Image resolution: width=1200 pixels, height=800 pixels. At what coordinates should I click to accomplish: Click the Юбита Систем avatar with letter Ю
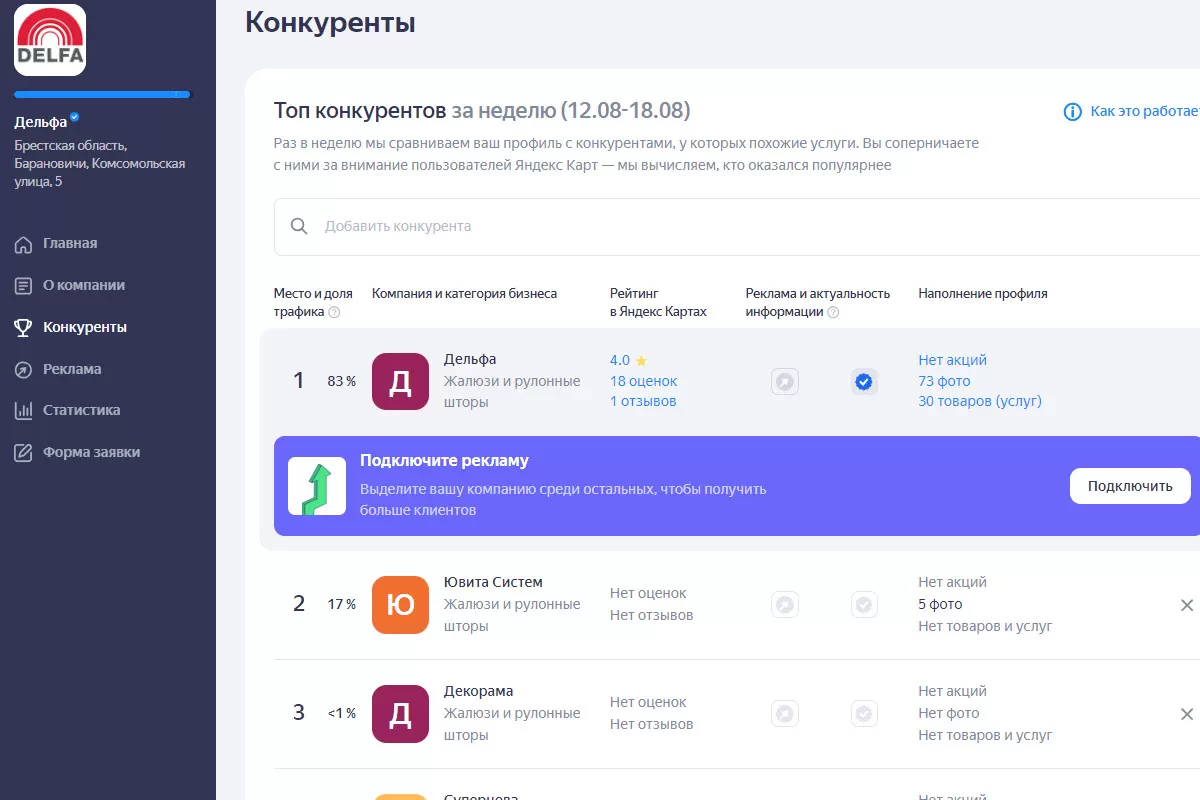(400, 604)
